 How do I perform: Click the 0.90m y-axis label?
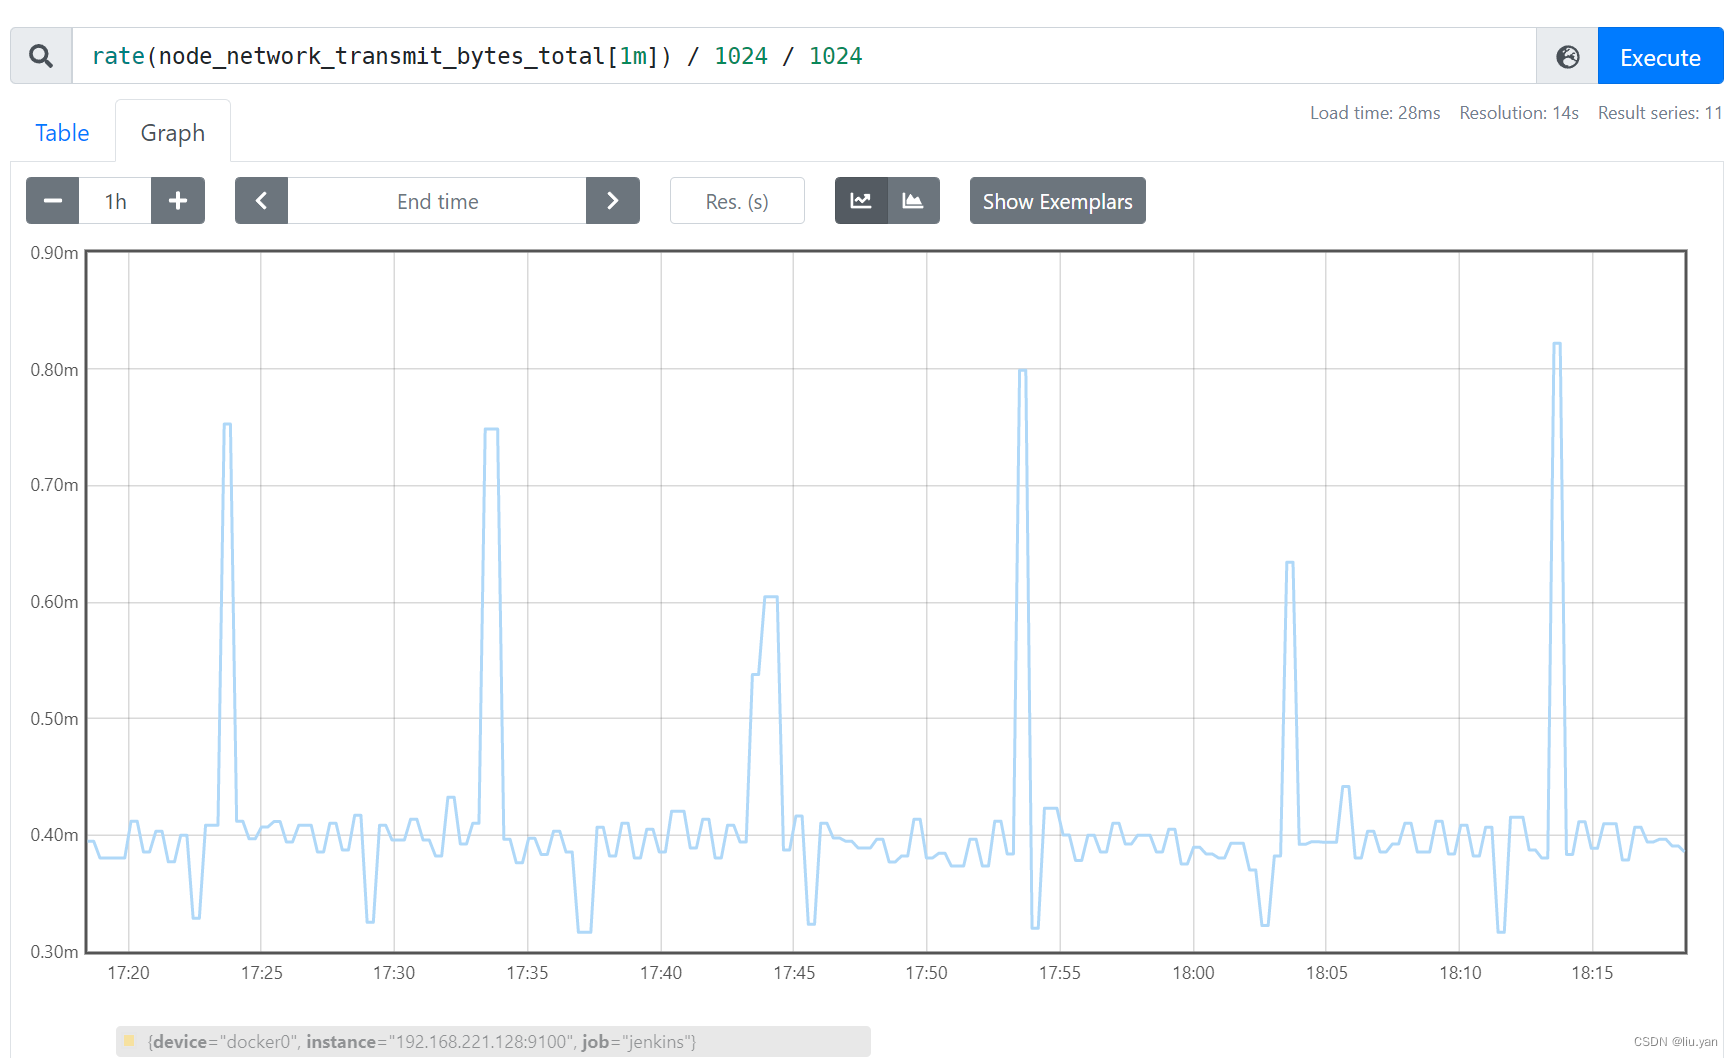(x=54, y=253)
